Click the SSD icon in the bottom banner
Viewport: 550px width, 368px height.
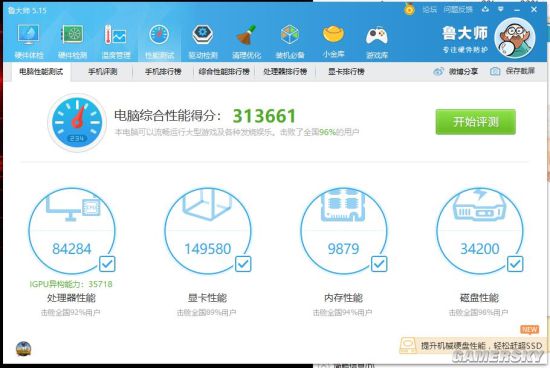tap(408, 345)
